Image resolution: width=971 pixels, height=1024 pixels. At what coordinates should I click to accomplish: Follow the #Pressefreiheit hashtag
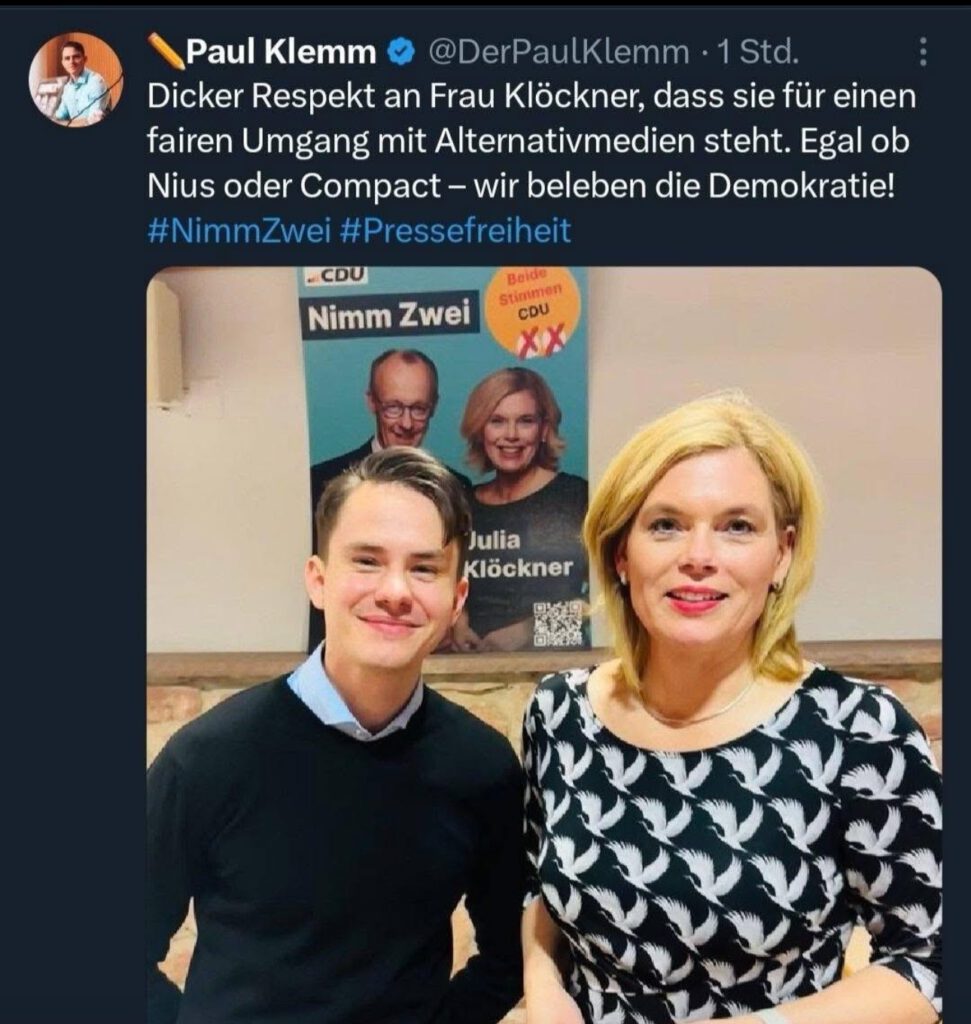coord(456,231)
